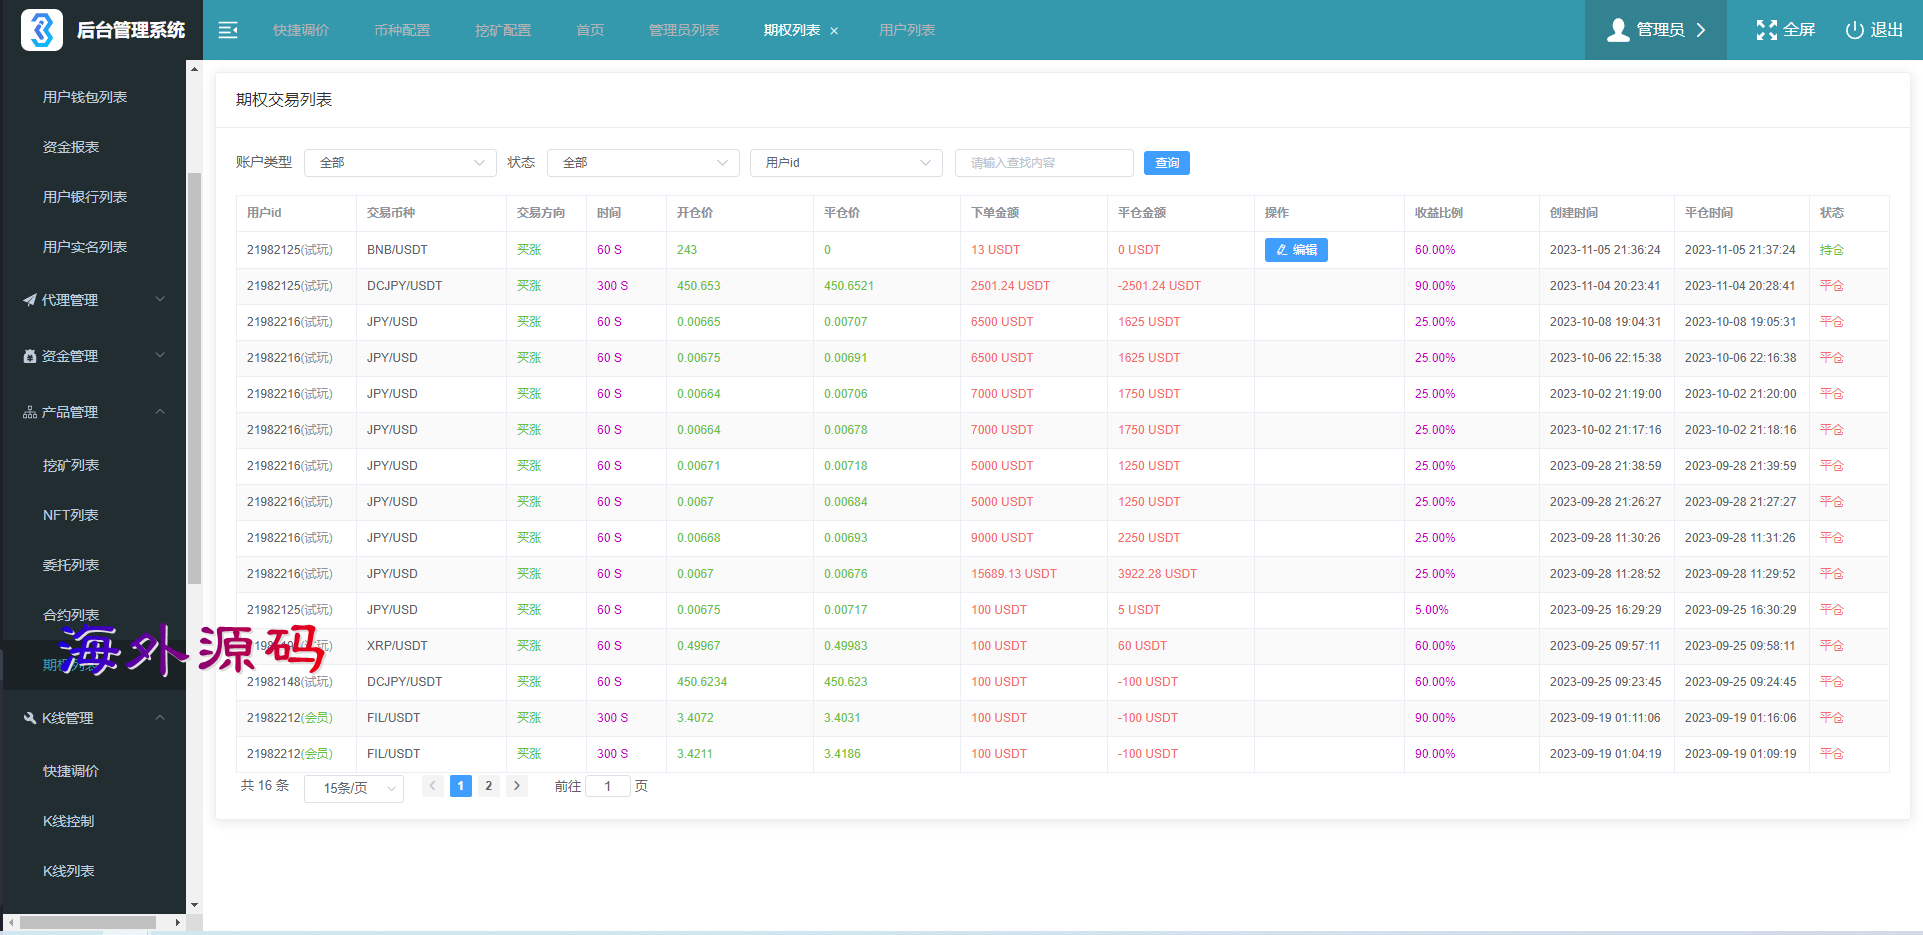
Task: Open K线列表 in sidebar
Action: pyautogui.click(x=69, y=871)
